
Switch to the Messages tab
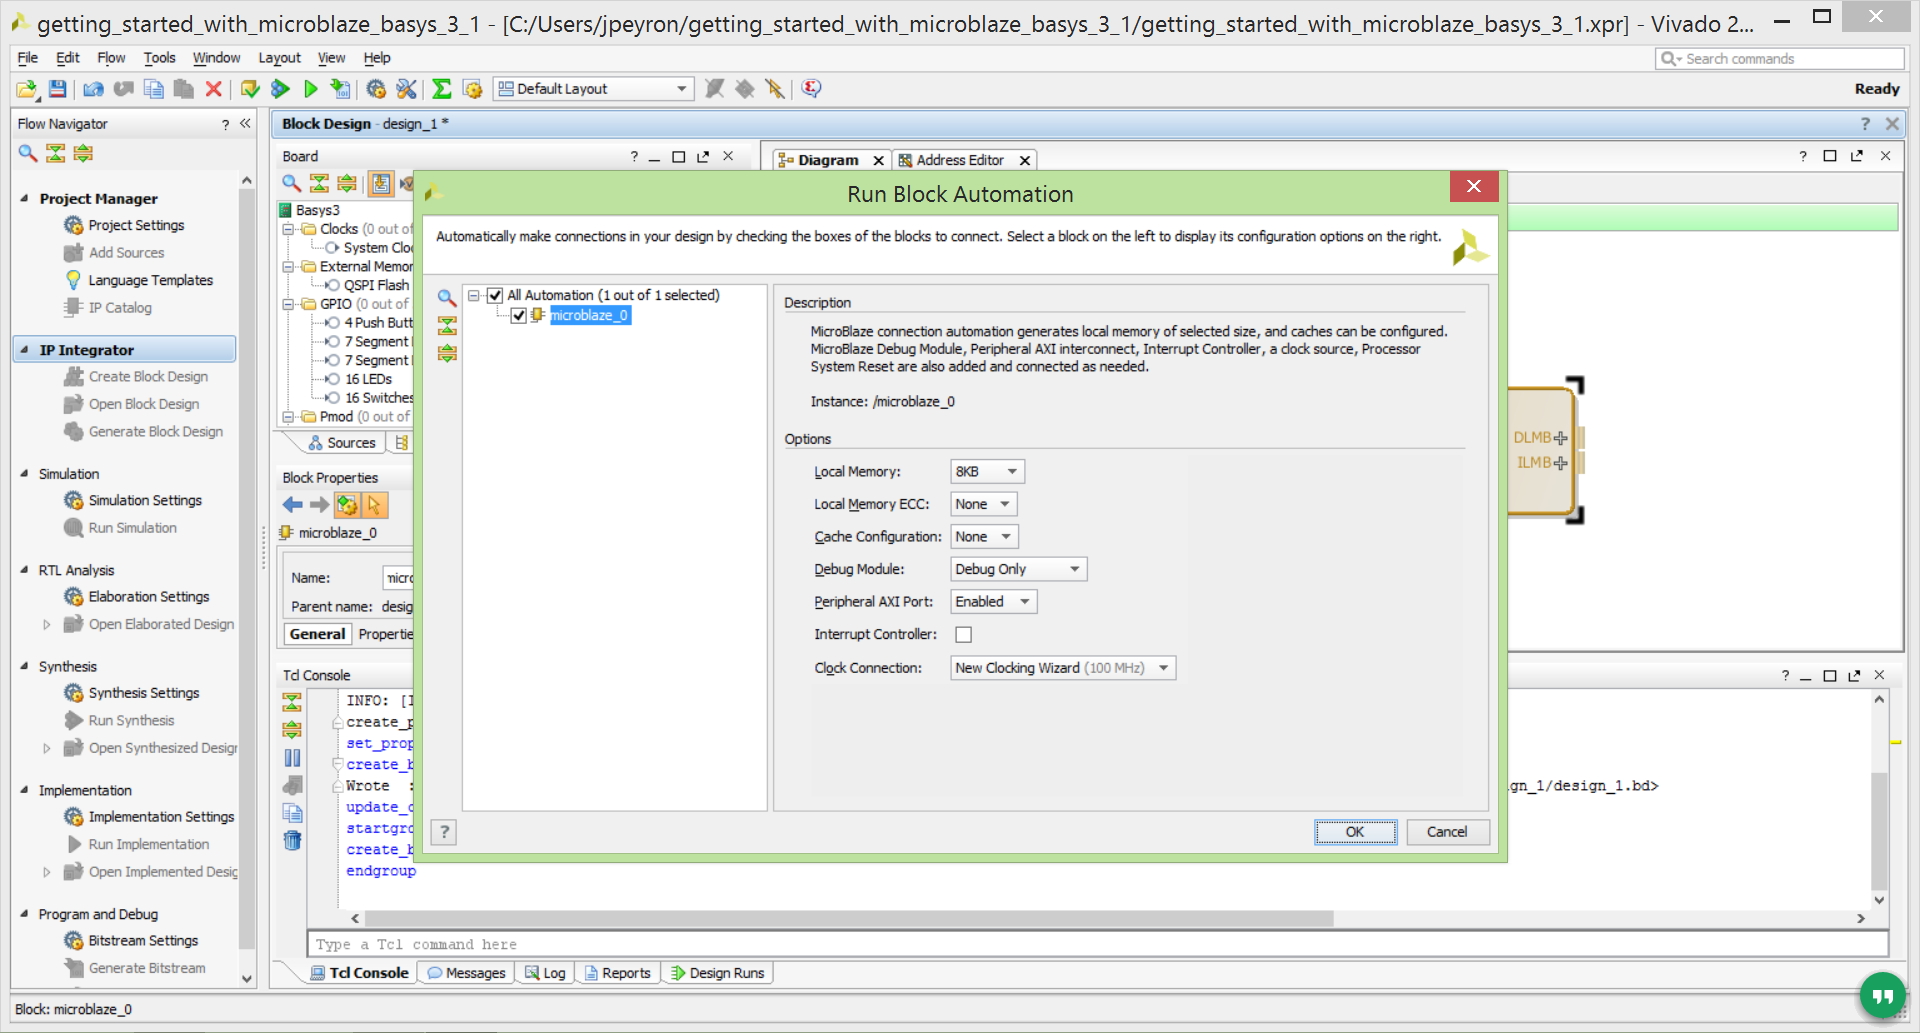(x=466, y=973)
